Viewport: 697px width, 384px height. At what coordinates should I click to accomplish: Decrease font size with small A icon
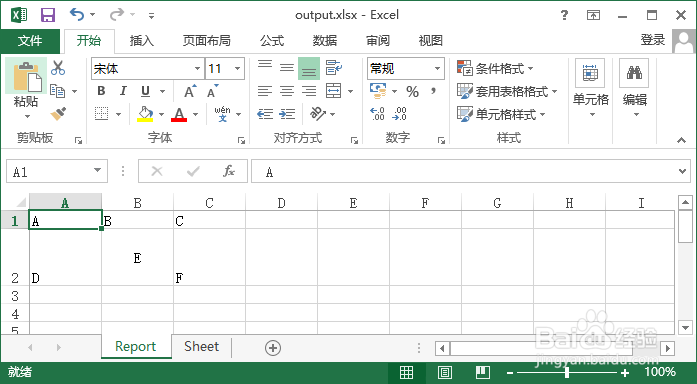point(213,91)
